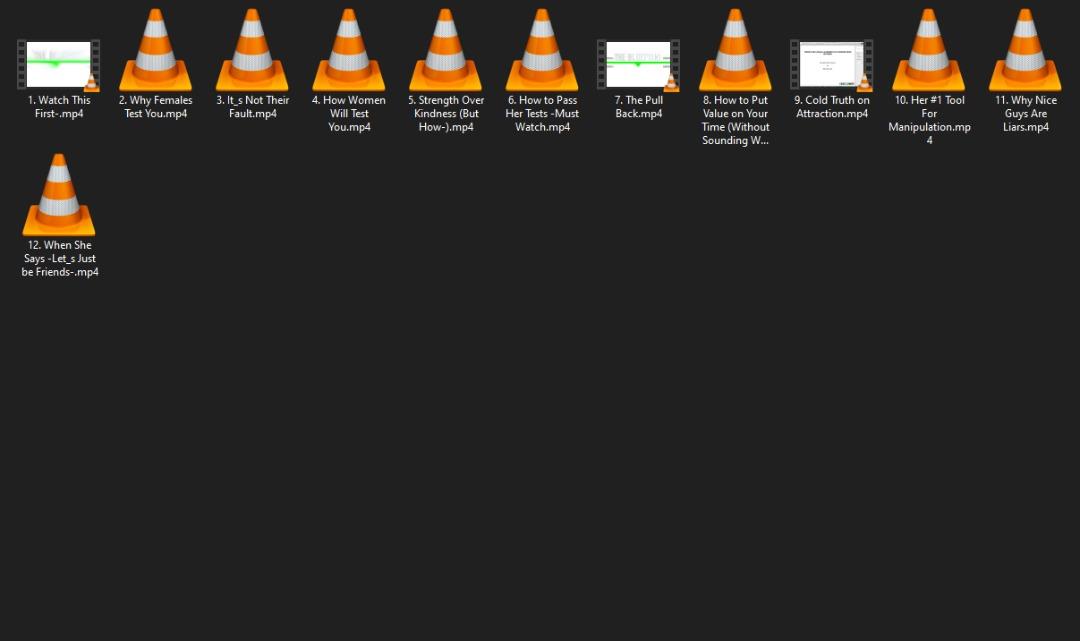
Task: Click the '3. It_s Not Their Fault.mp4' filename label
Action: (x=252, y=107)
